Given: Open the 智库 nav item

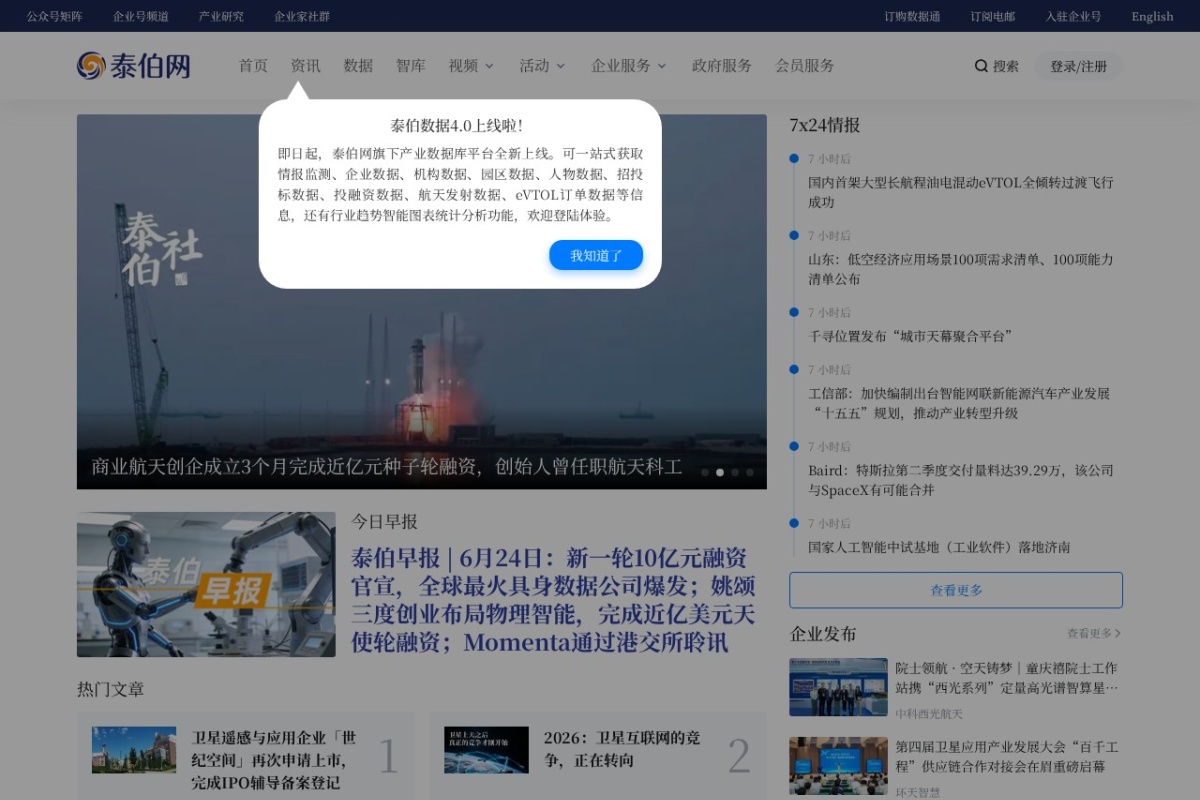Looking at the screenshot, I should (410, 66).
